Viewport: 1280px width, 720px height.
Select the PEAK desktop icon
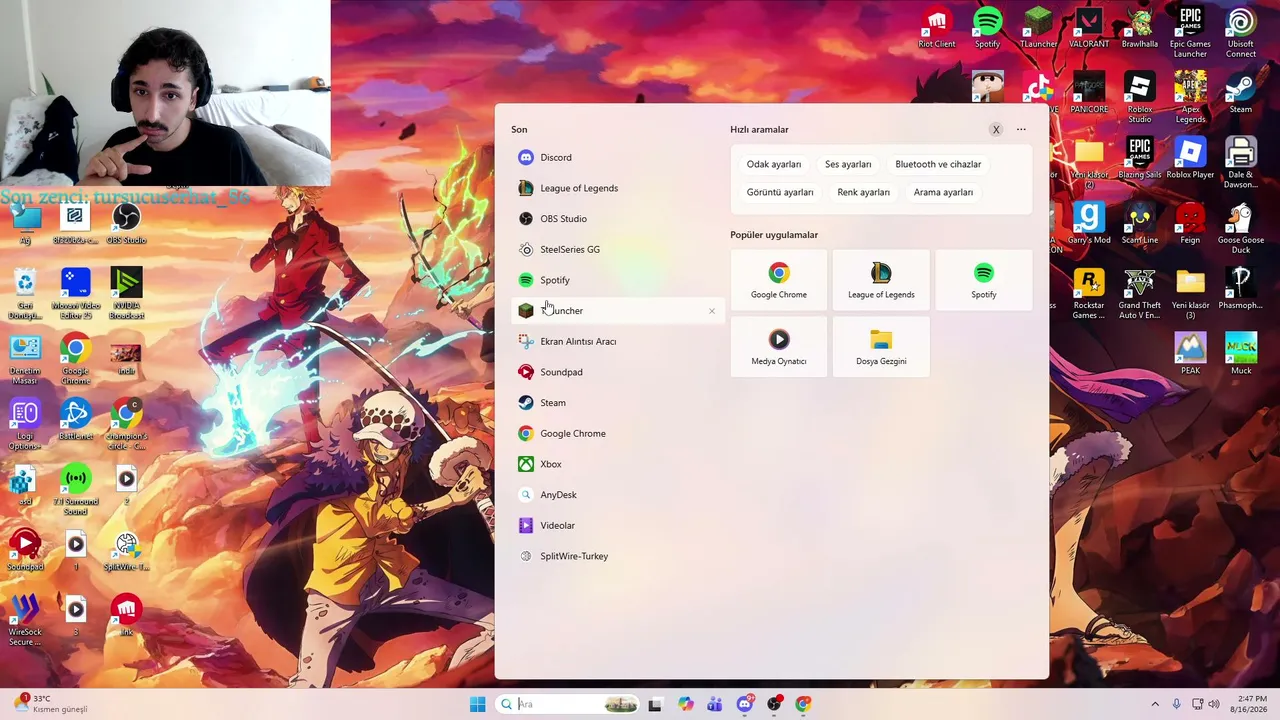[x=1190, y=354]
